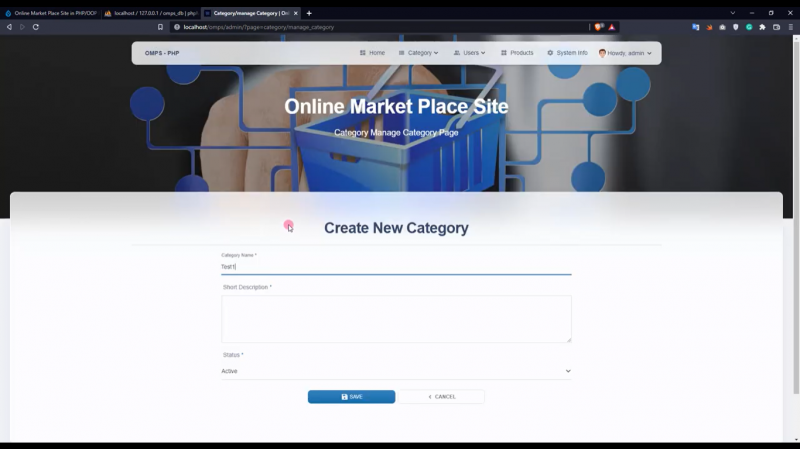Go to the Products menu item
800x449 pixels.
517,53
